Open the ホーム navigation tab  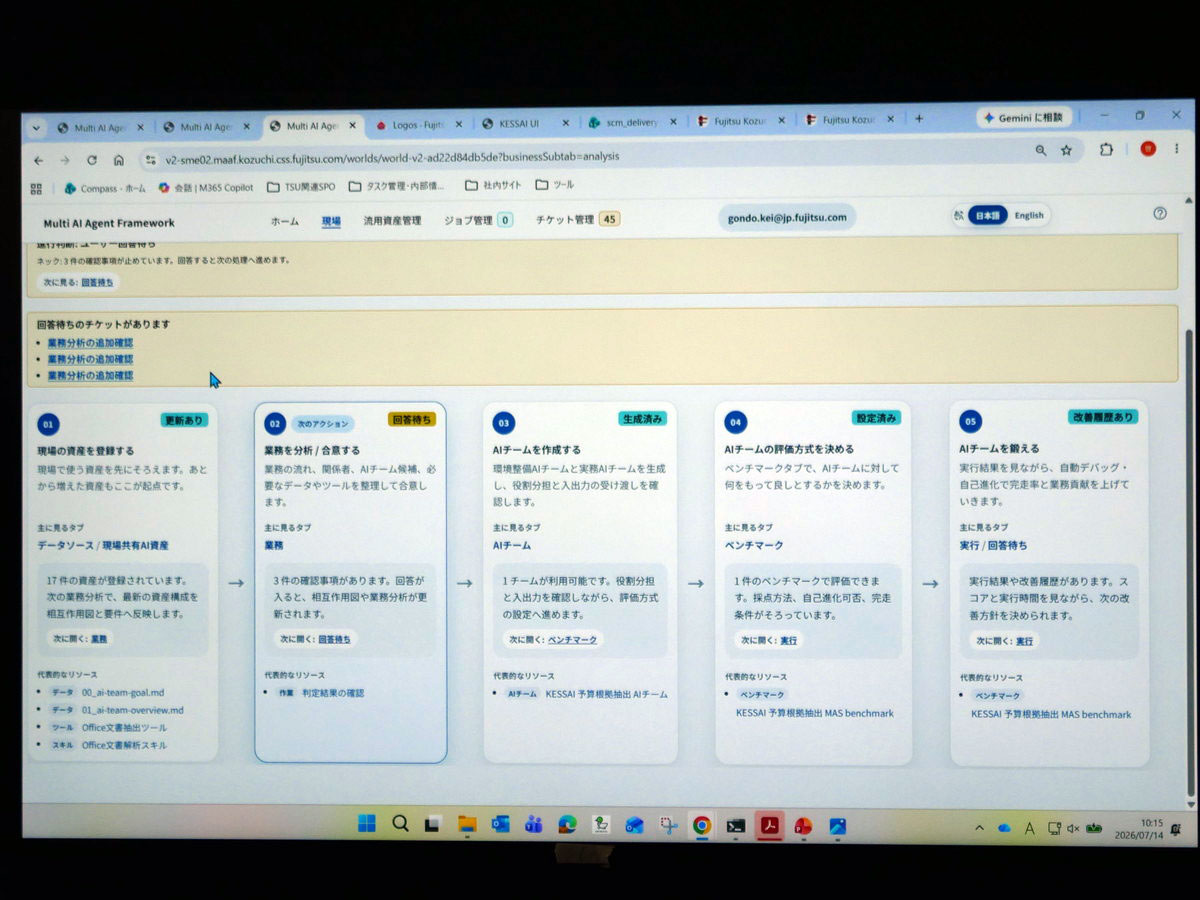[285, 221]
